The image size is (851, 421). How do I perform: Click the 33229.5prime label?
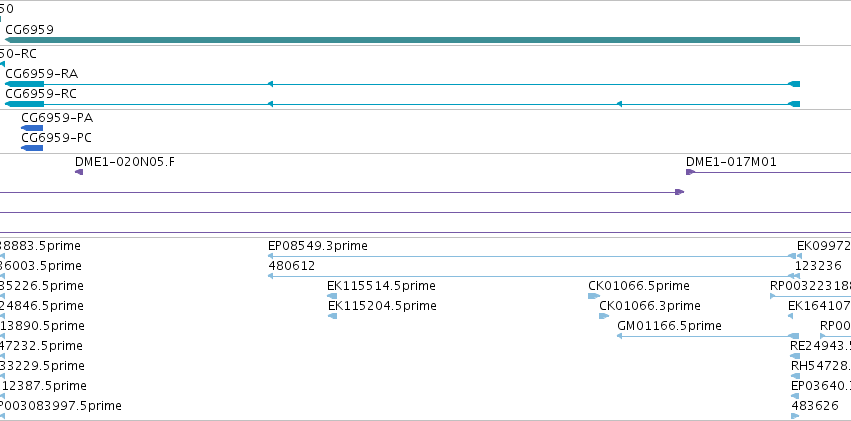coord(42,366)
